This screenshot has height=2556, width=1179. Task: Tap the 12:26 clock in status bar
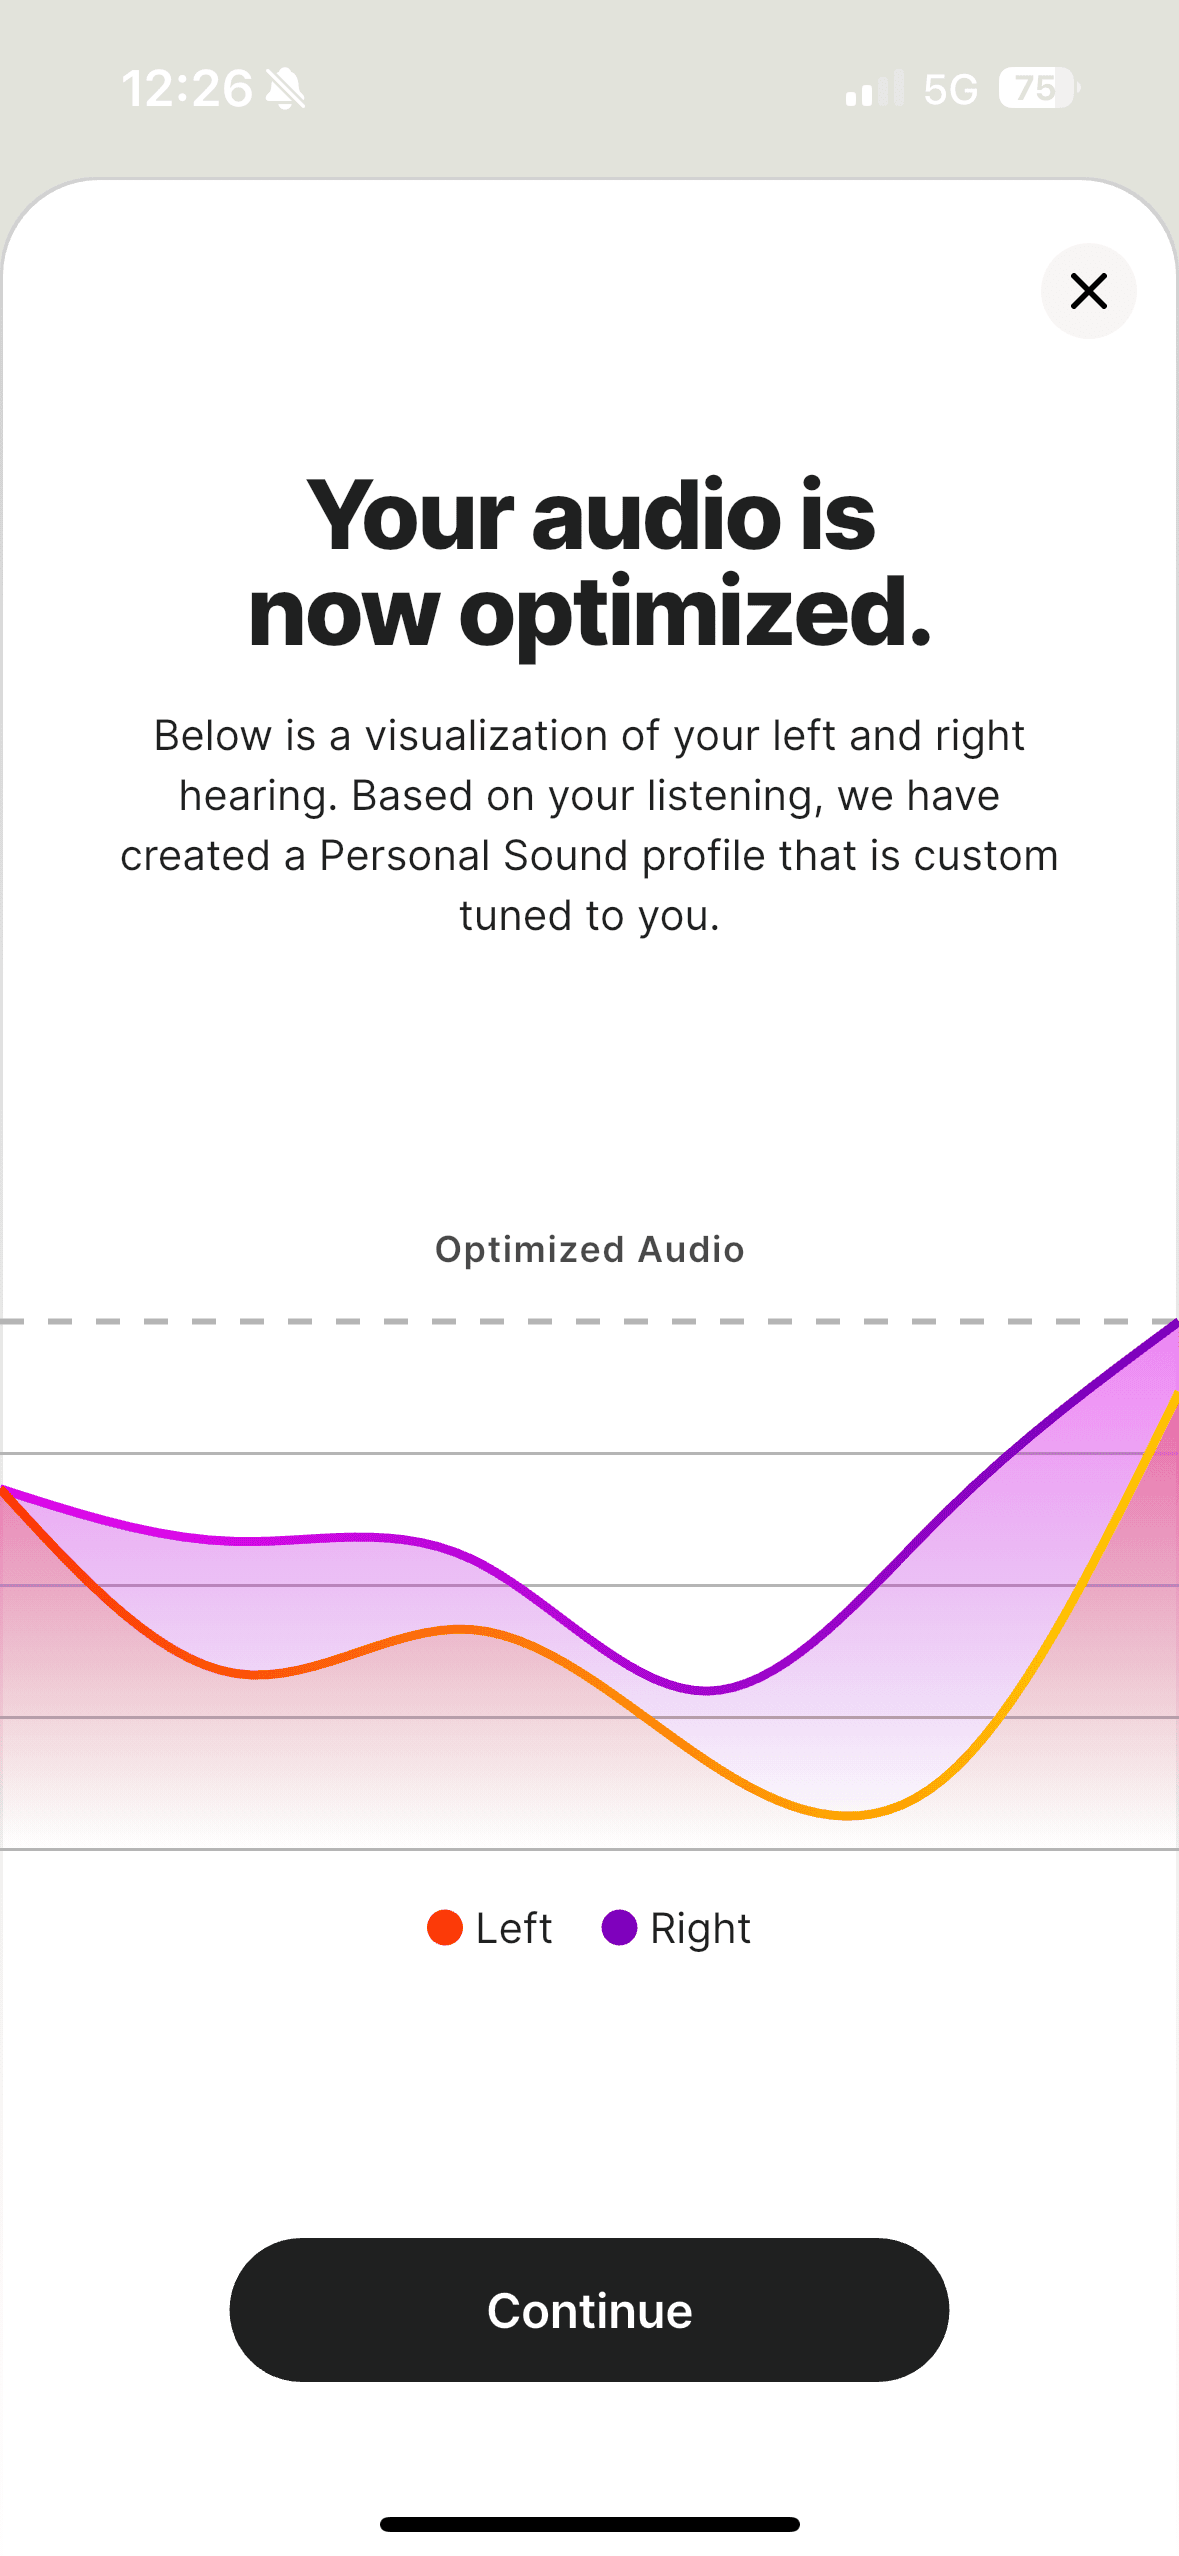pyautogui.click(x=187, y=88)
